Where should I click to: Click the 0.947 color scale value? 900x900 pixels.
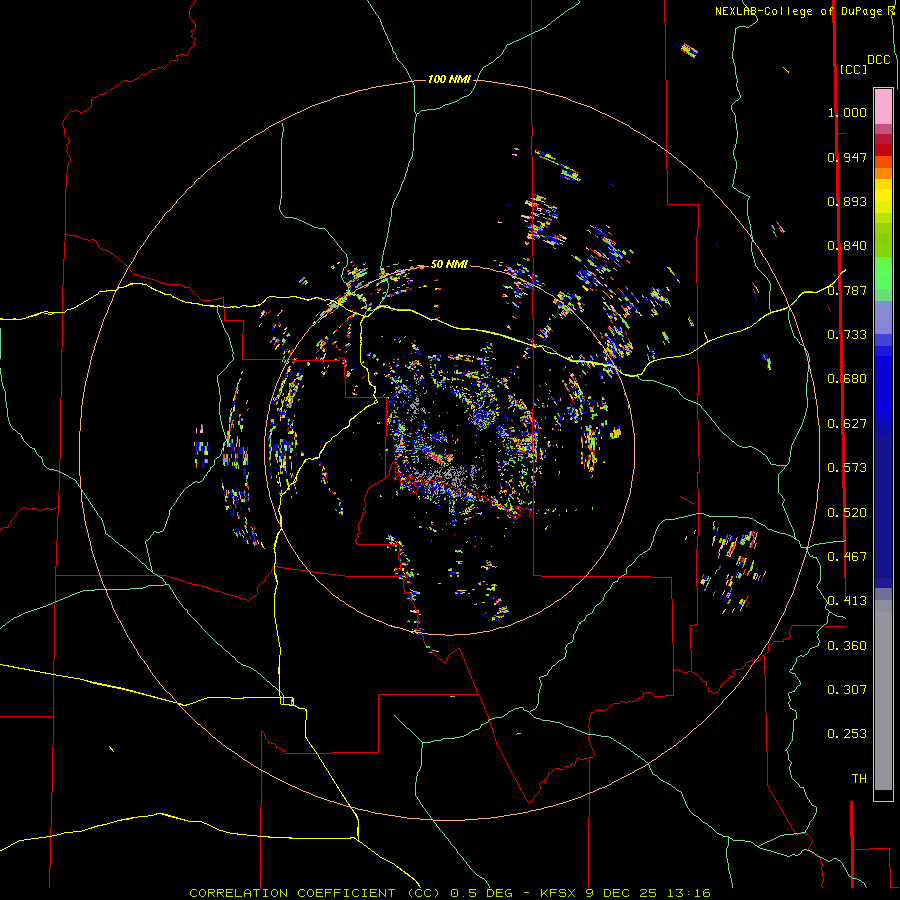[x=847, y=157]
